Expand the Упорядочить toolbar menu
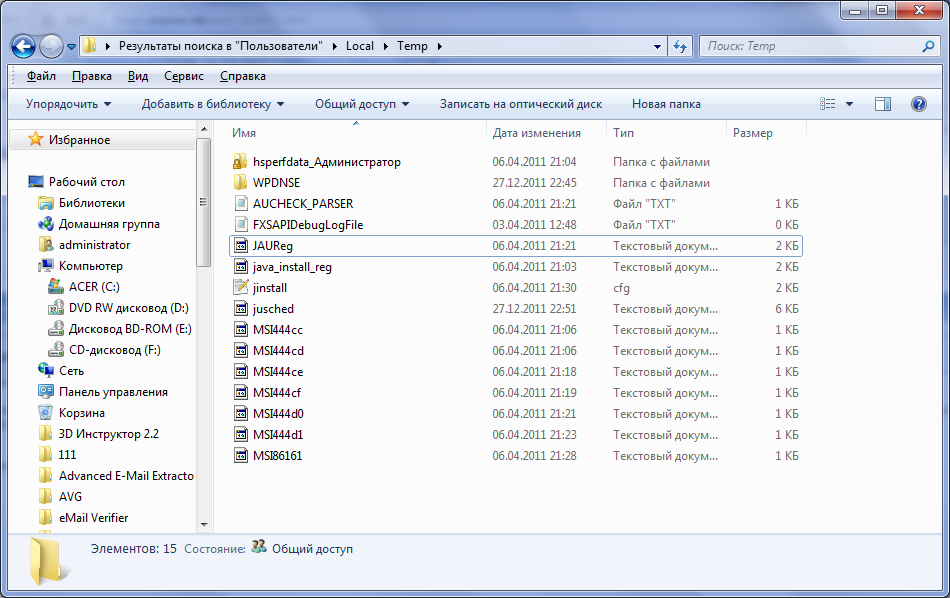The image size is (950, 598). pyautogui.click(x=68, y=104)
